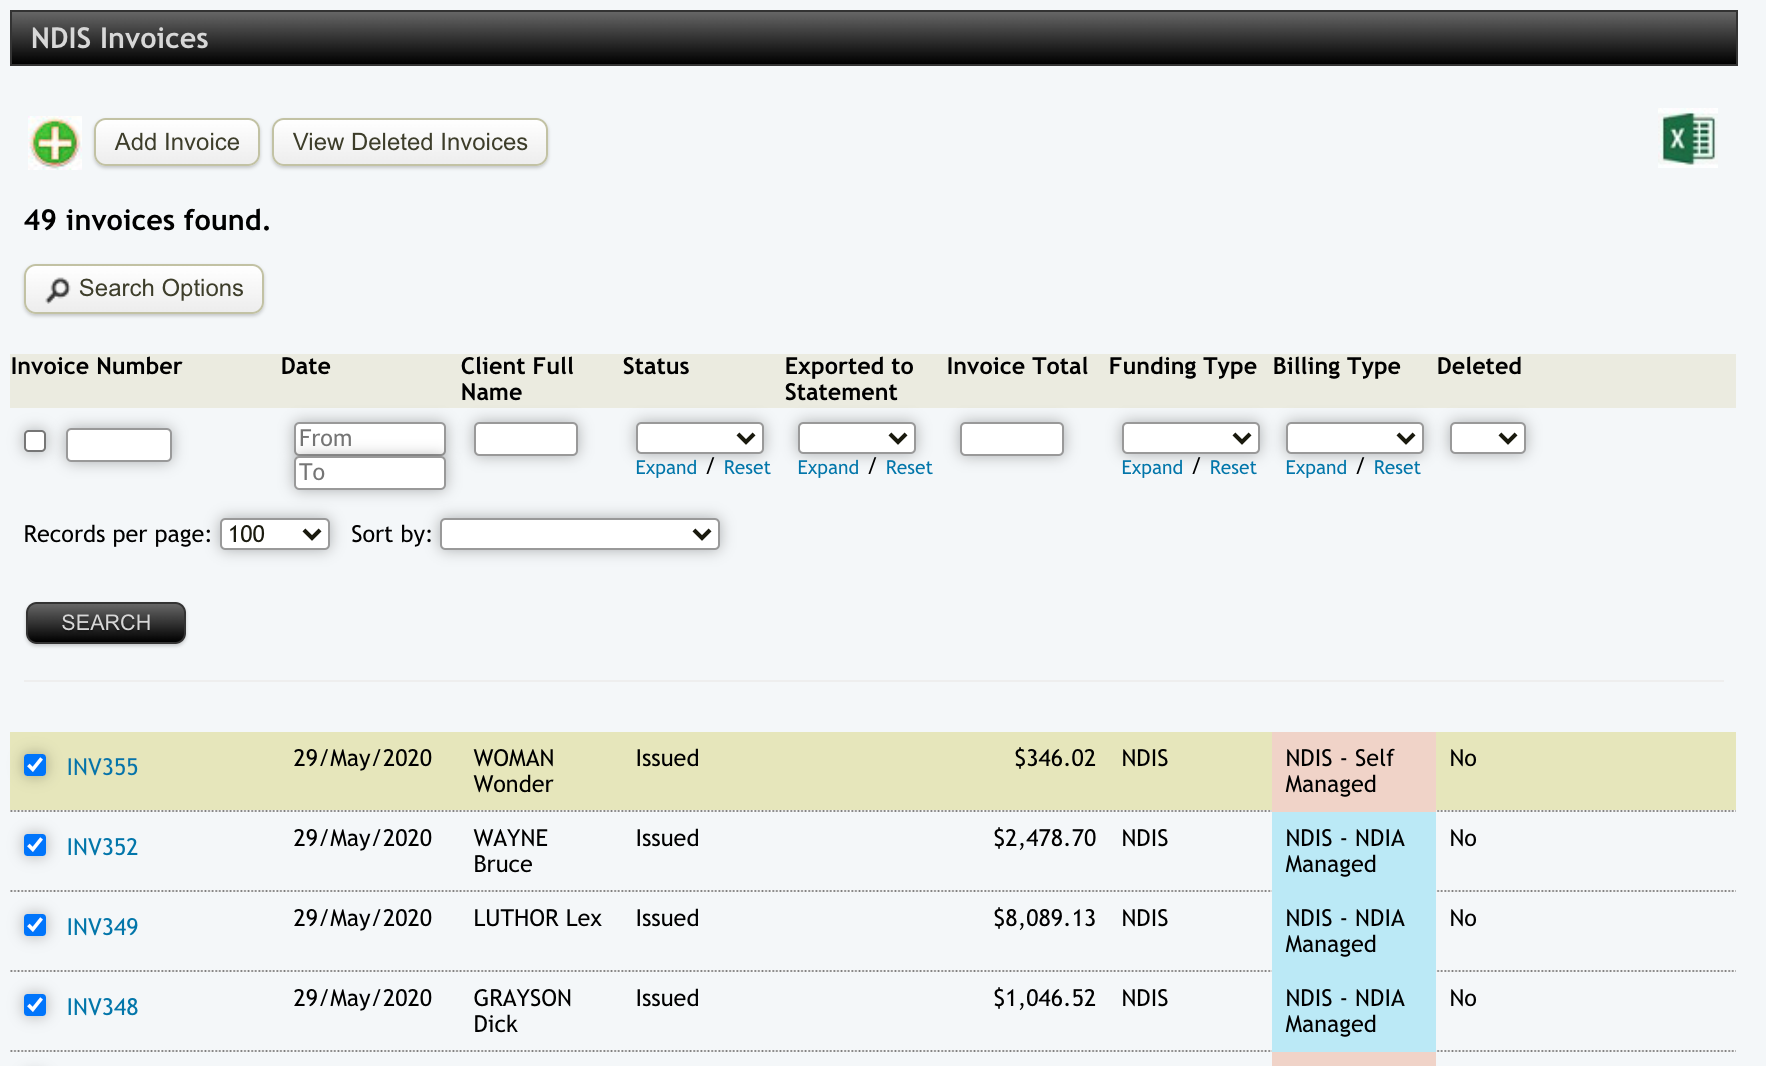Toggle the select-all invoices checkbox
Image resolution: width=1766 pixels, height=1066 pixels.
[35, 441]
